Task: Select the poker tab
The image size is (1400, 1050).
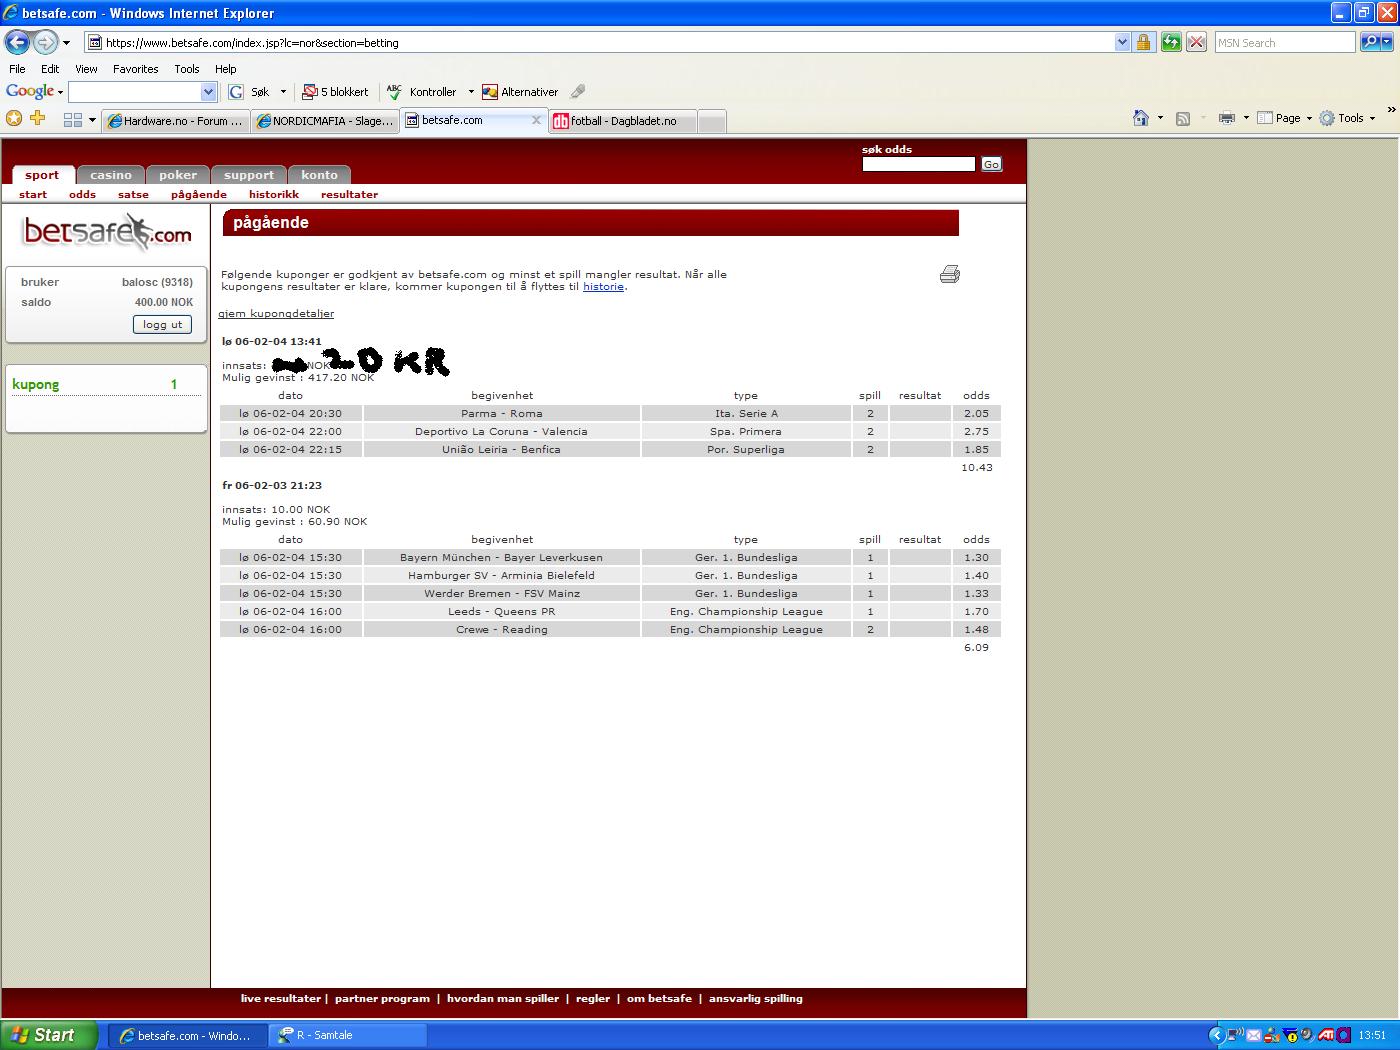Action: coord(178,175)
